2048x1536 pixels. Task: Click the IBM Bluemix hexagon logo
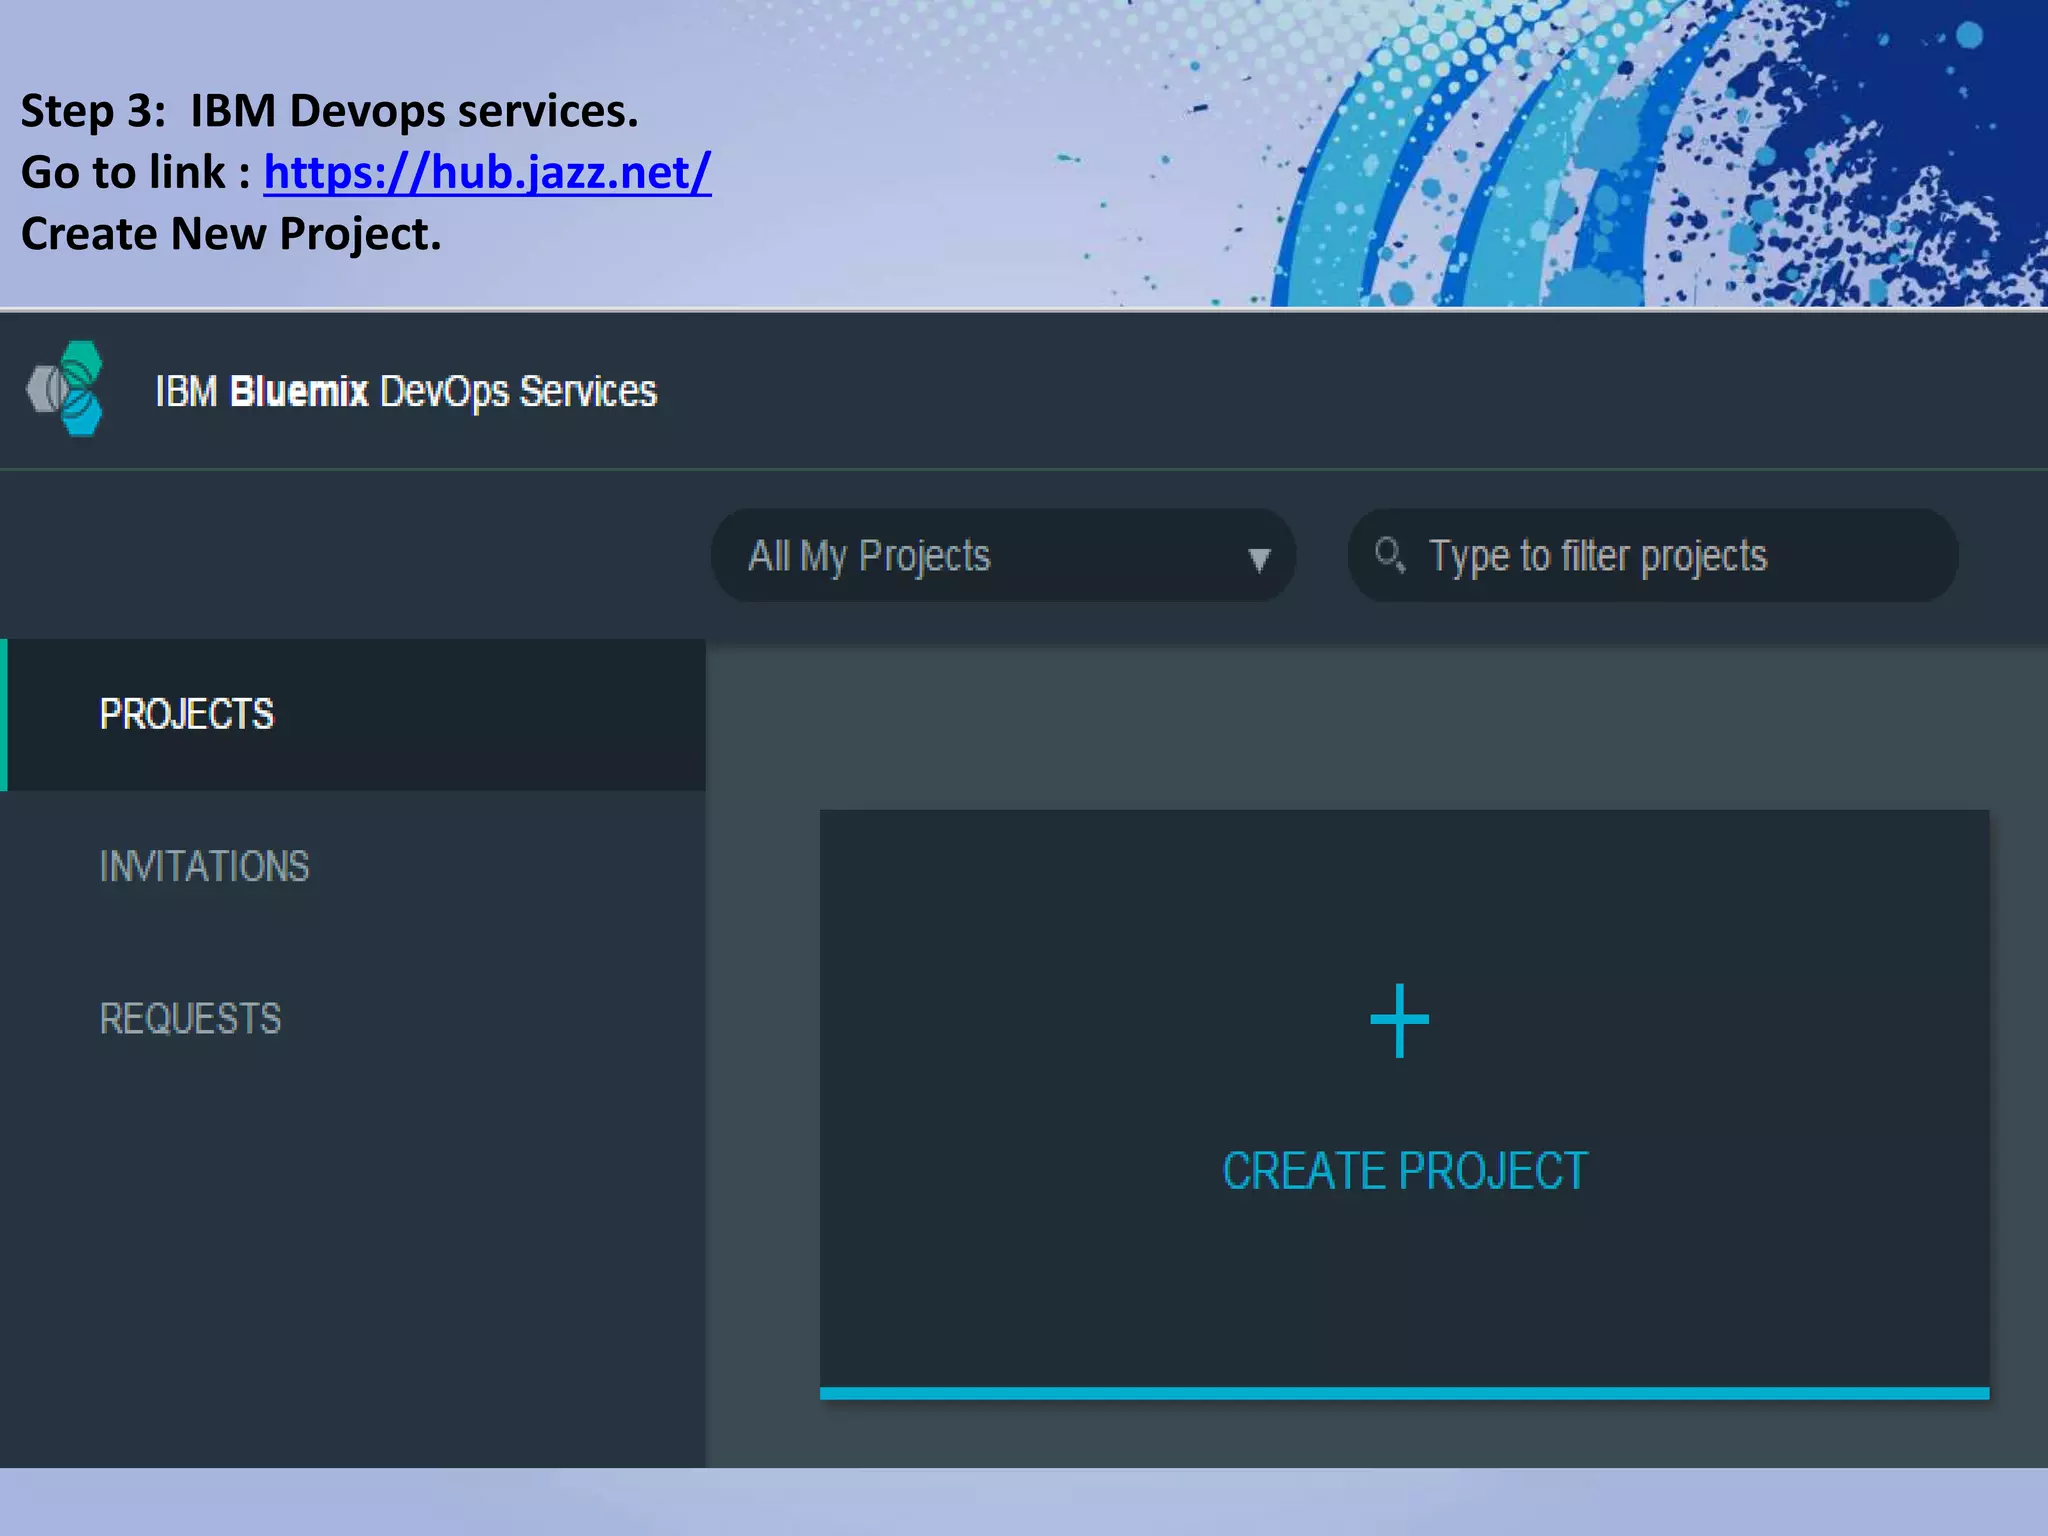click(x=66, y=389)
